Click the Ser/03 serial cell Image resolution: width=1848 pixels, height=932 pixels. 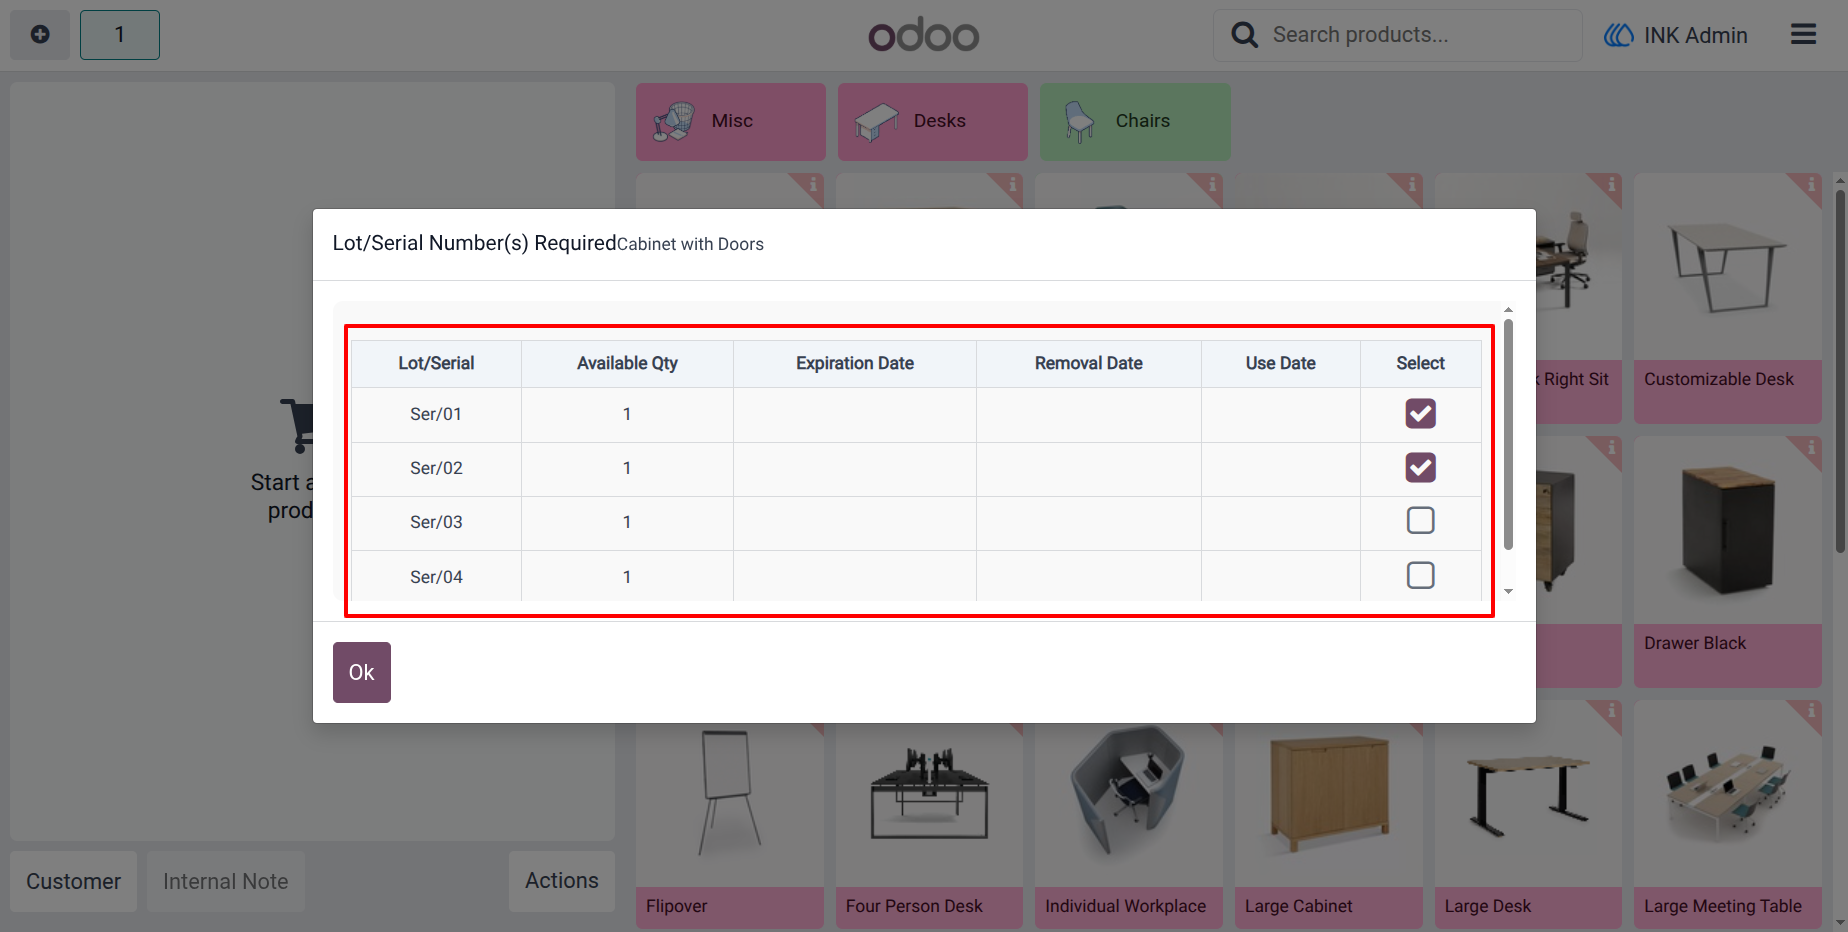pyautogui.click(x=436, y=522)
